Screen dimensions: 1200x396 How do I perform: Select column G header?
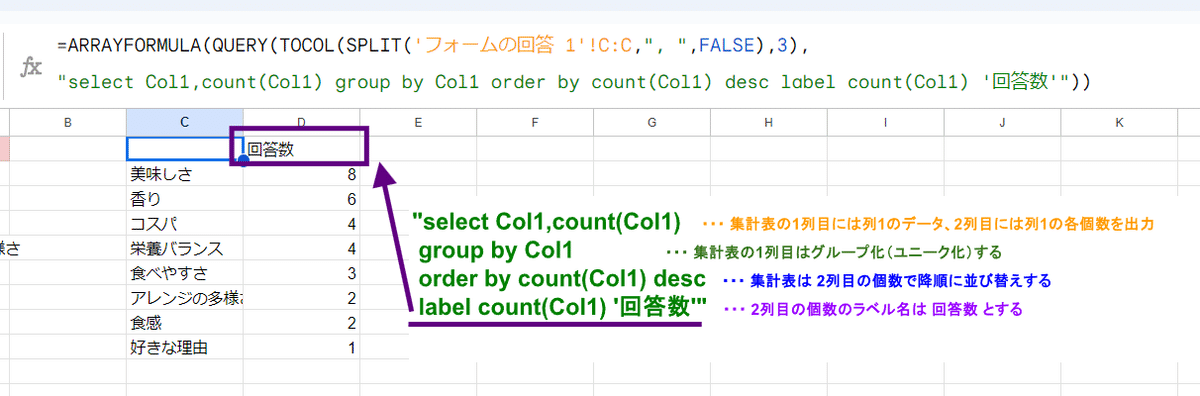(x=652, y=123)
